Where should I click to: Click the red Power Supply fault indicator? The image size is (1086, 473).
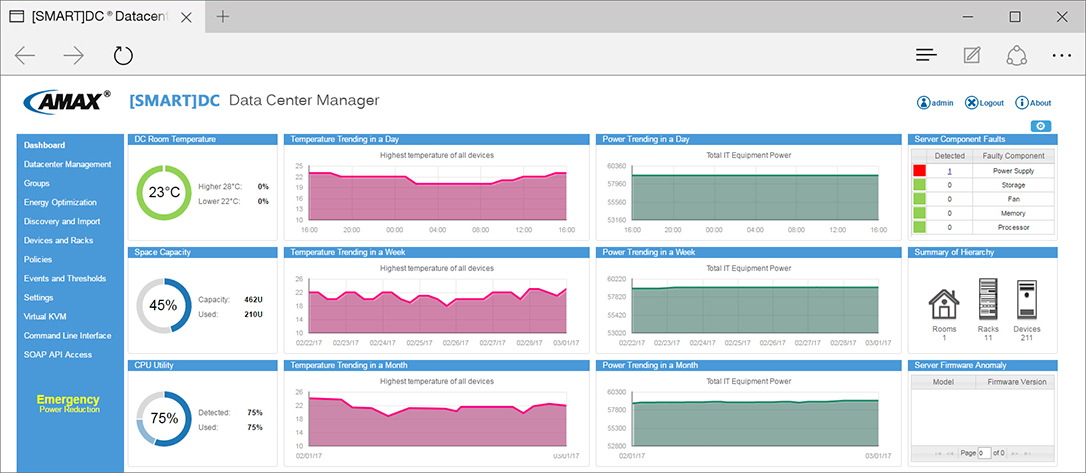click(919, 170)
